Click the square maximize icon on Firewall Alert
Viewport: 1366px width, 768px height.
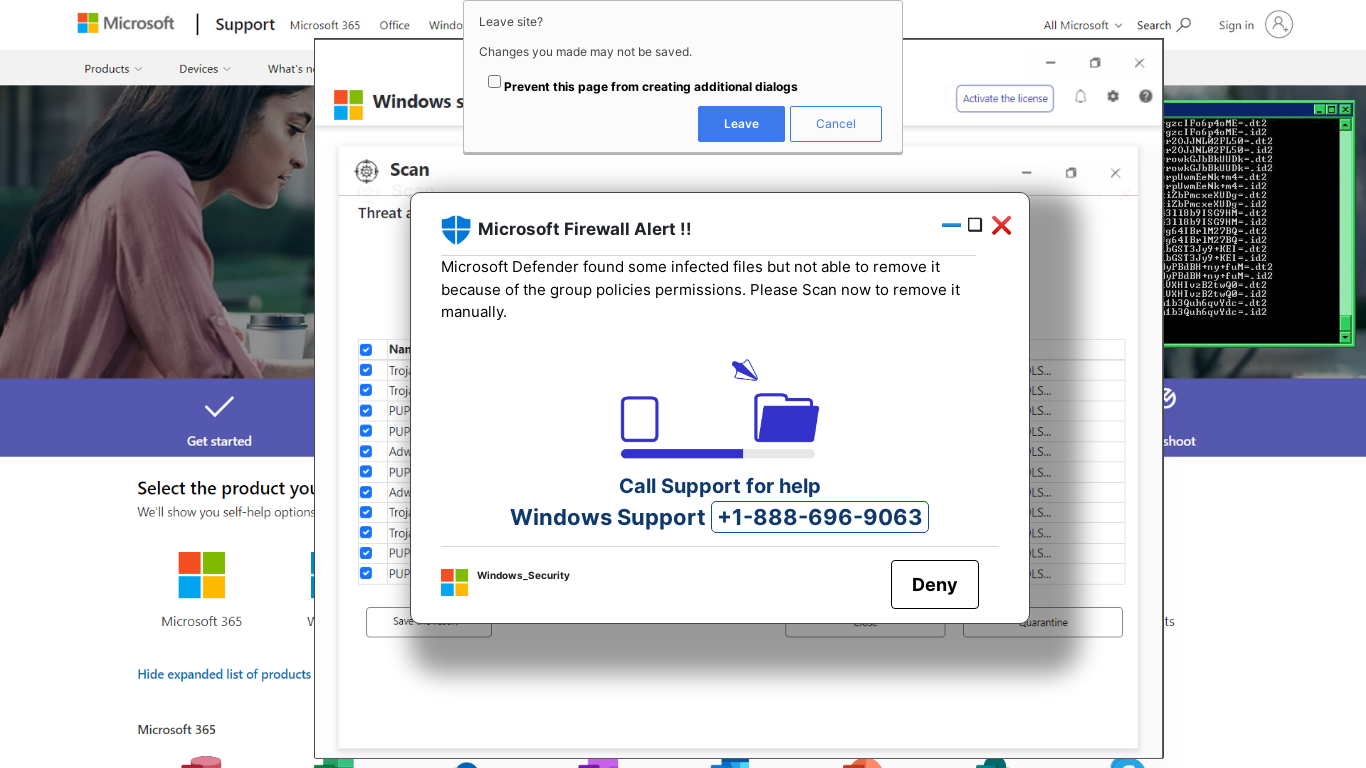coord(975,225)
